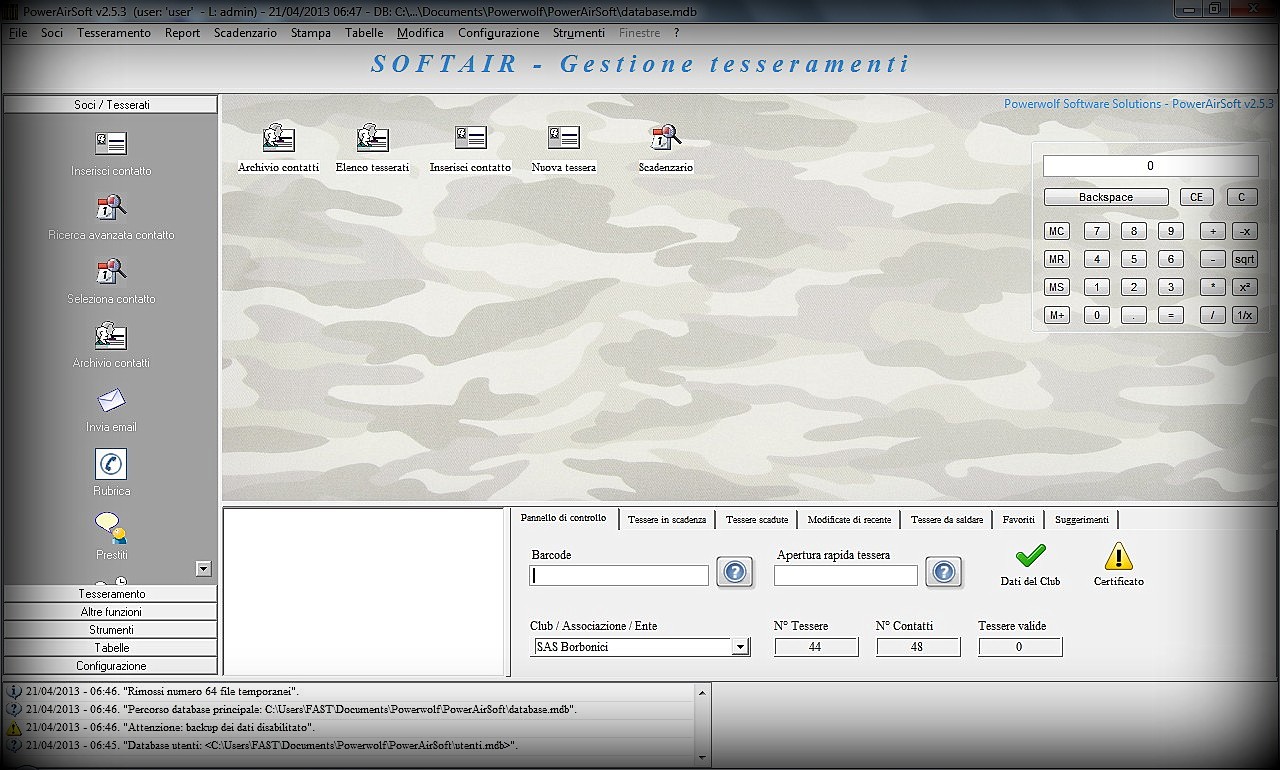Expand the Tesseramento sidebar section
The width and height of the screenshot is (1280, 770).
[x=111, y=594]
